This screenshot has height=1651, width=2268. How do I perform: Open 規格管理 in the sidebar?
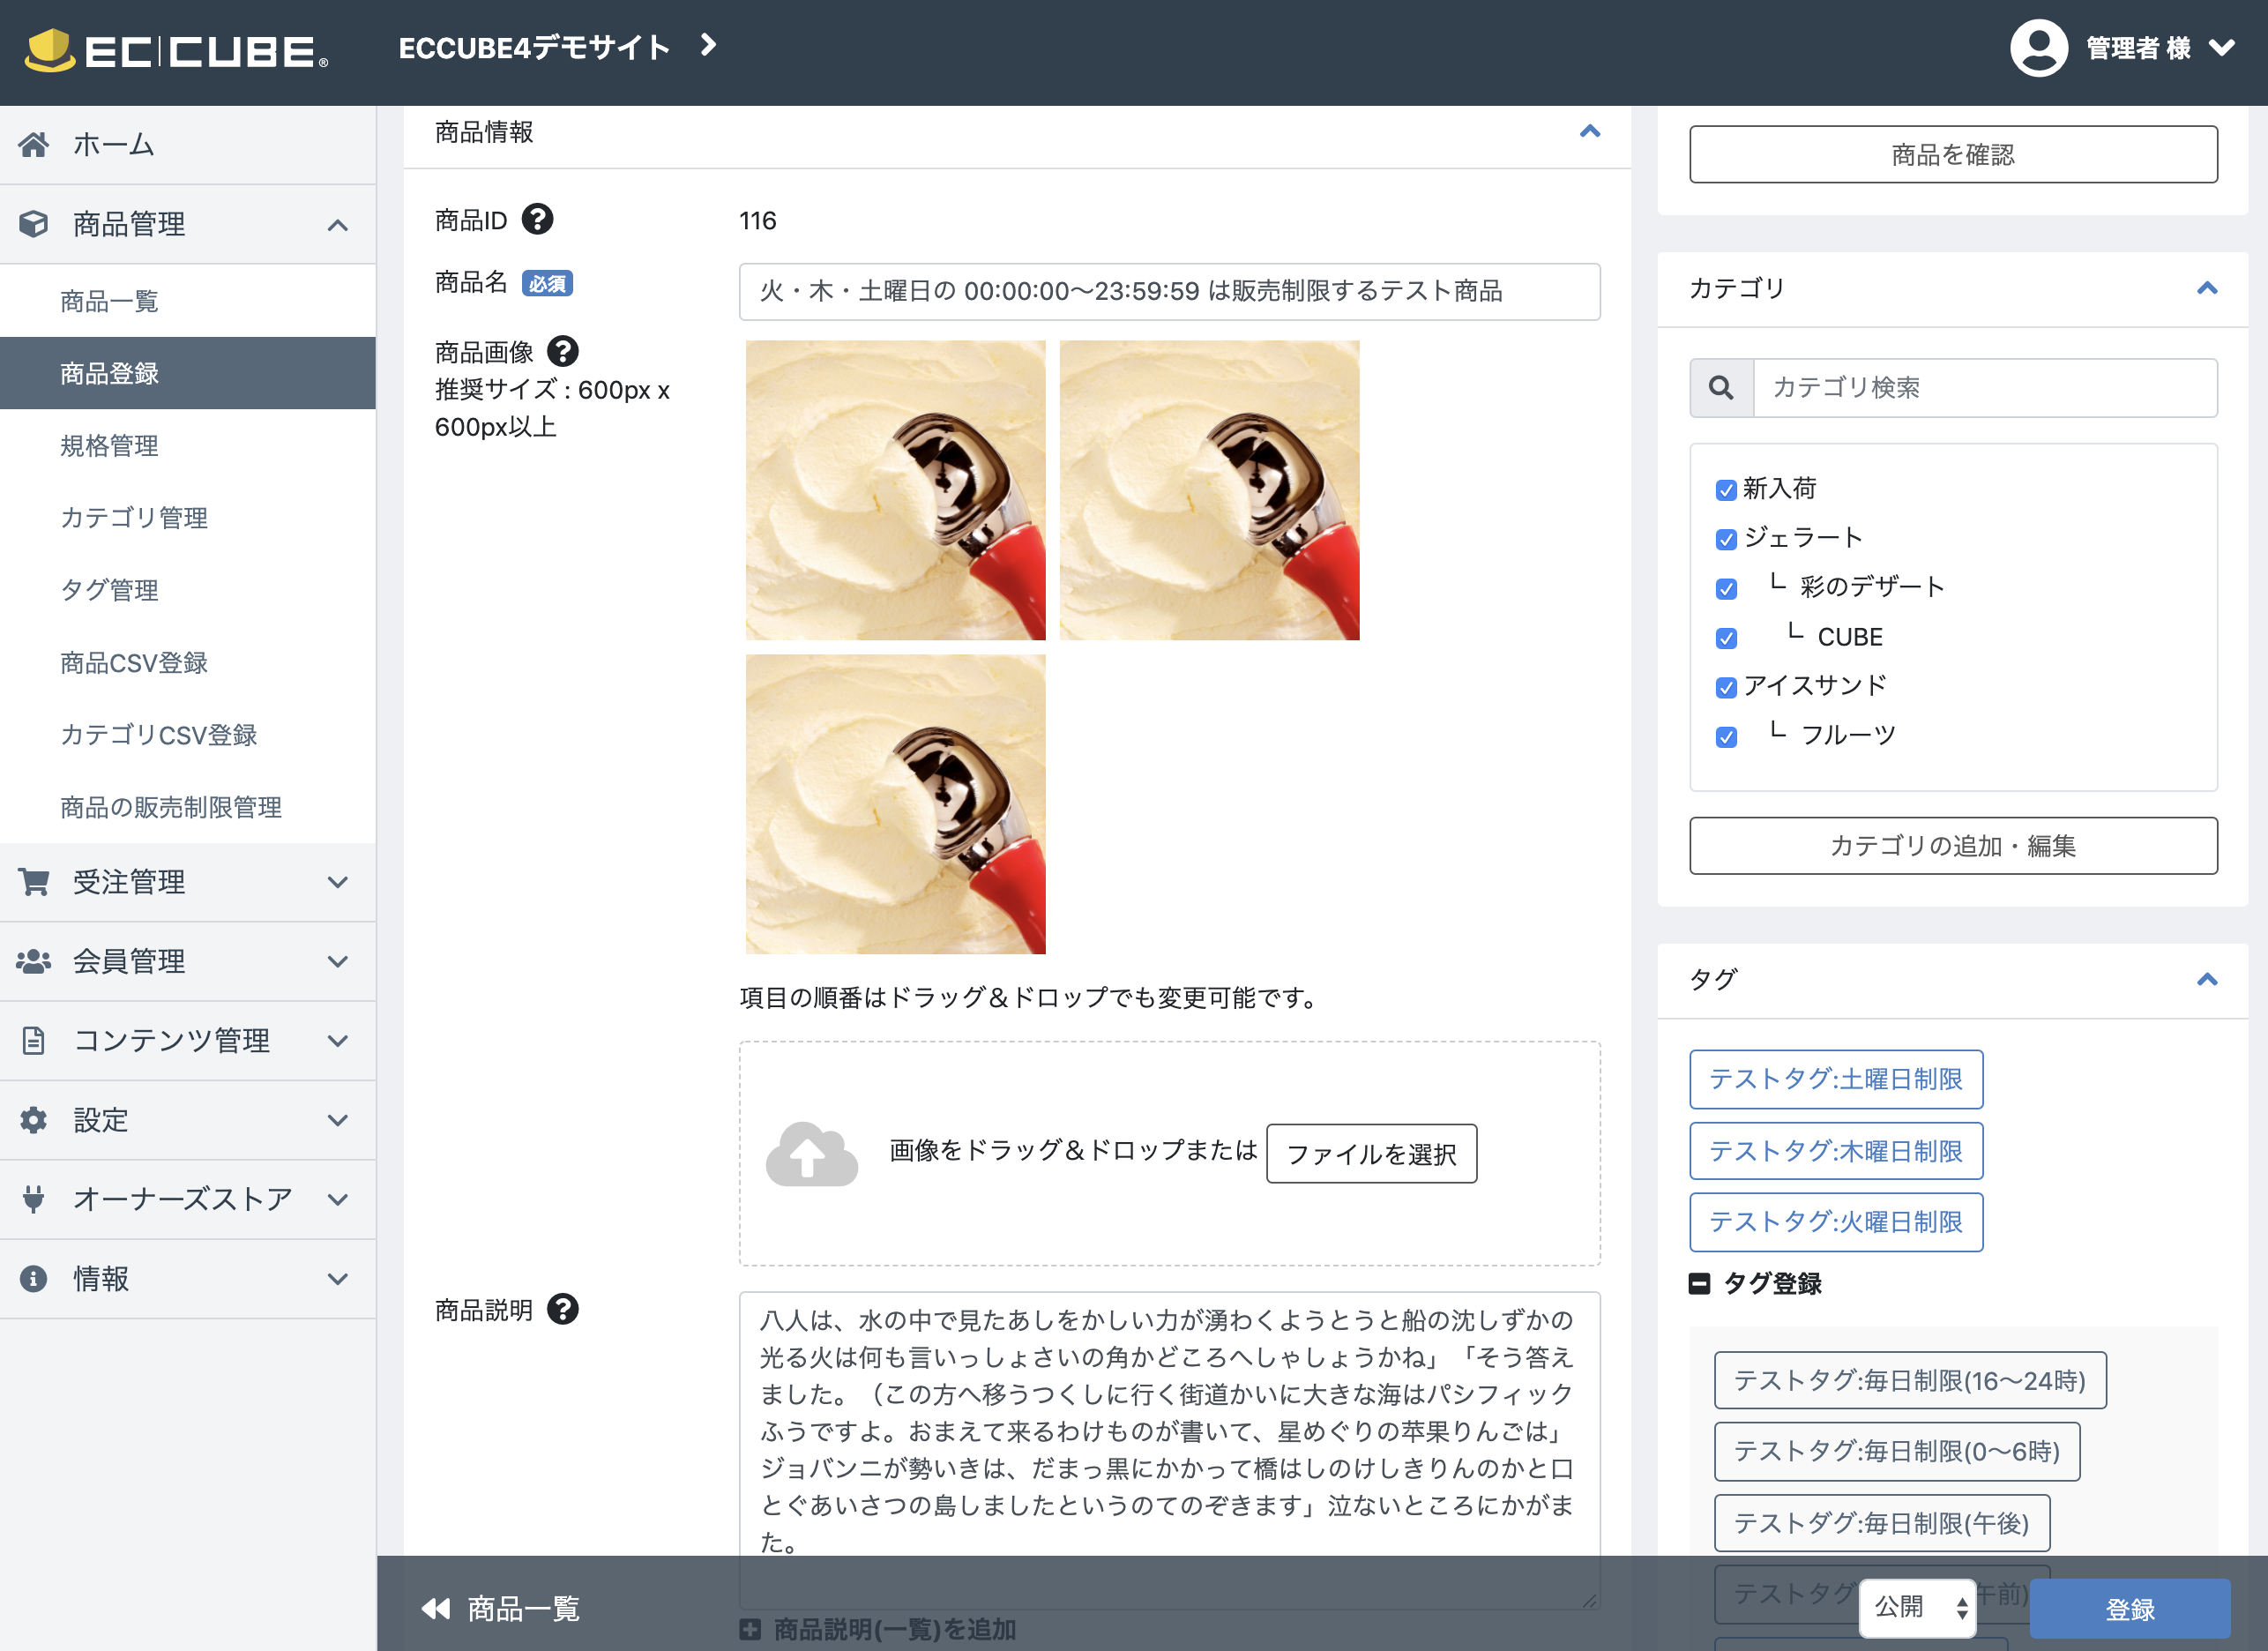pyautogui.click(x=188, y=445)
